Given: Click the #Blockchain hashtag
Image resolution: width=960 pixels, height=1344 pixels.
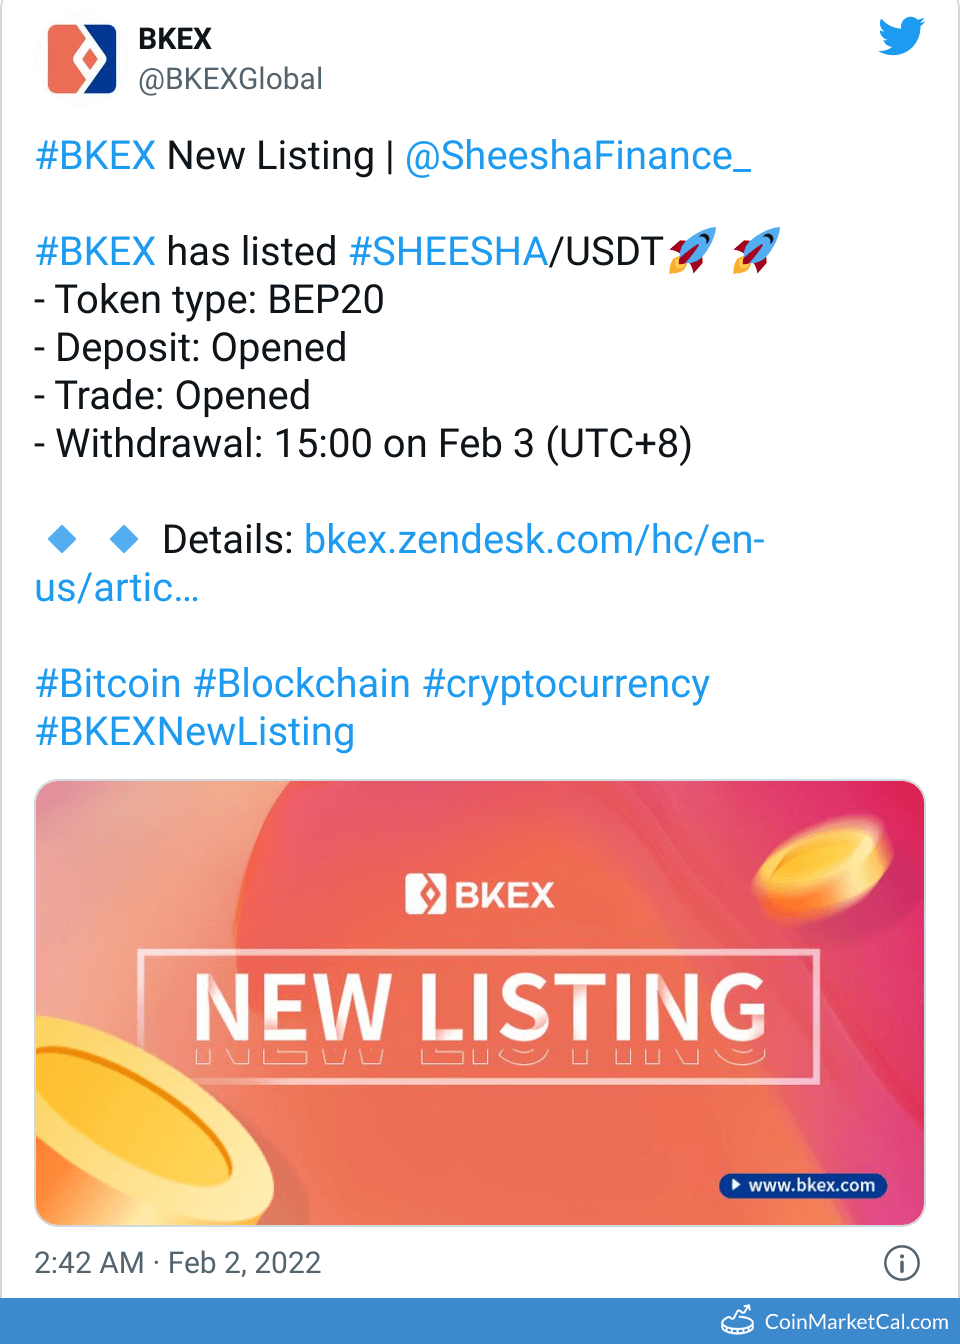Looking at the screenshot, I should [x=302, y=684].
